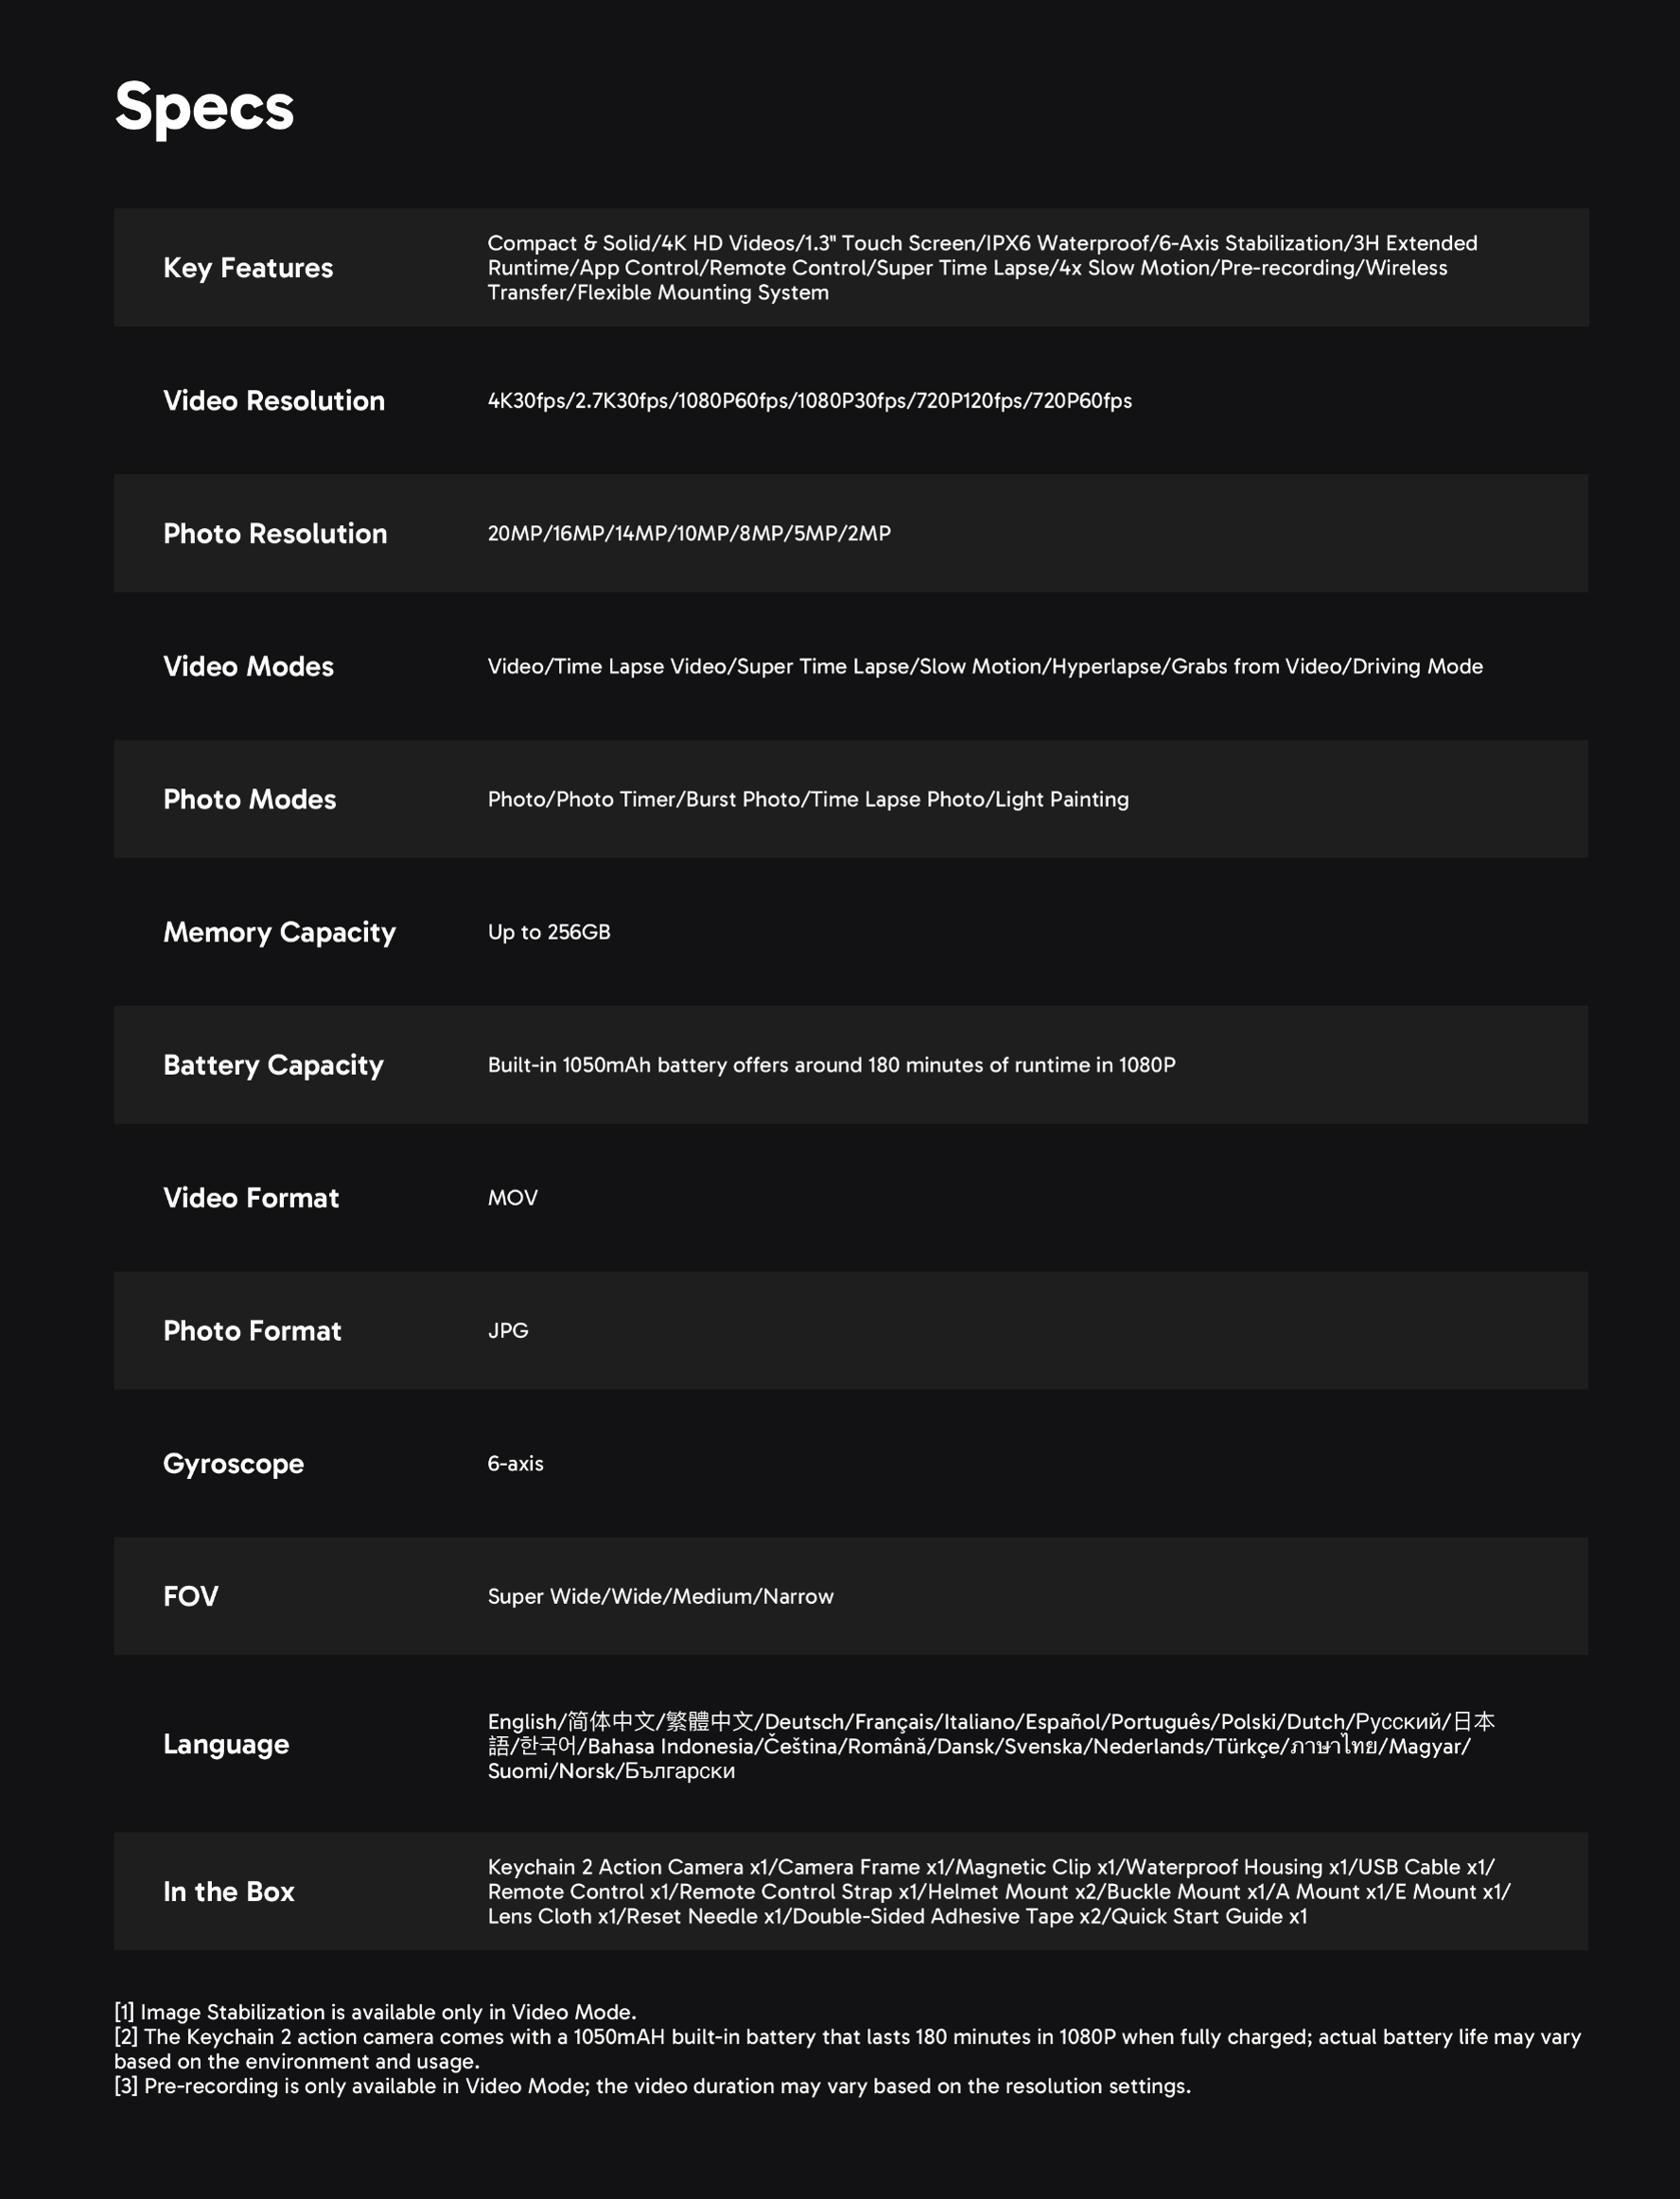Click the Key Features row label

[248, 268]
